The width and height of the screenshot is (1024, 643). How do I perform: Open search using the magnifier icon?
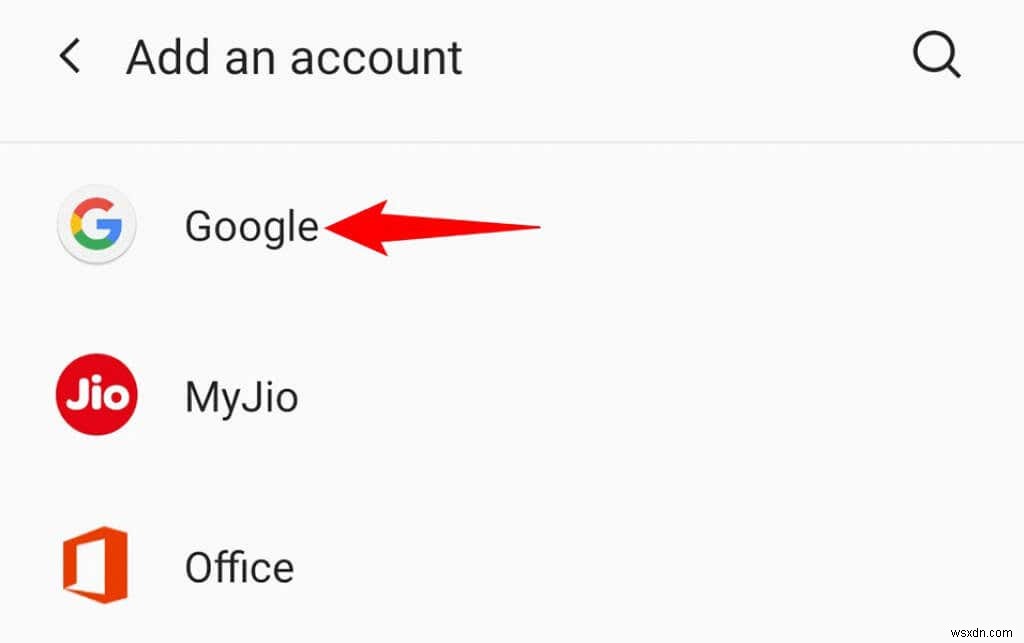click(937, 55)
